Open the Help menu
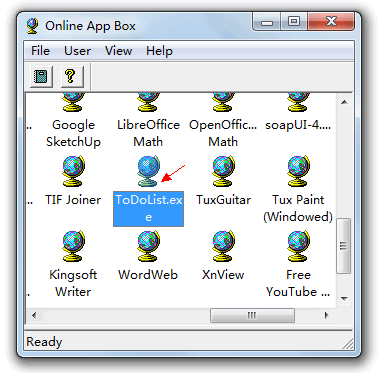 tap(159, 51)
